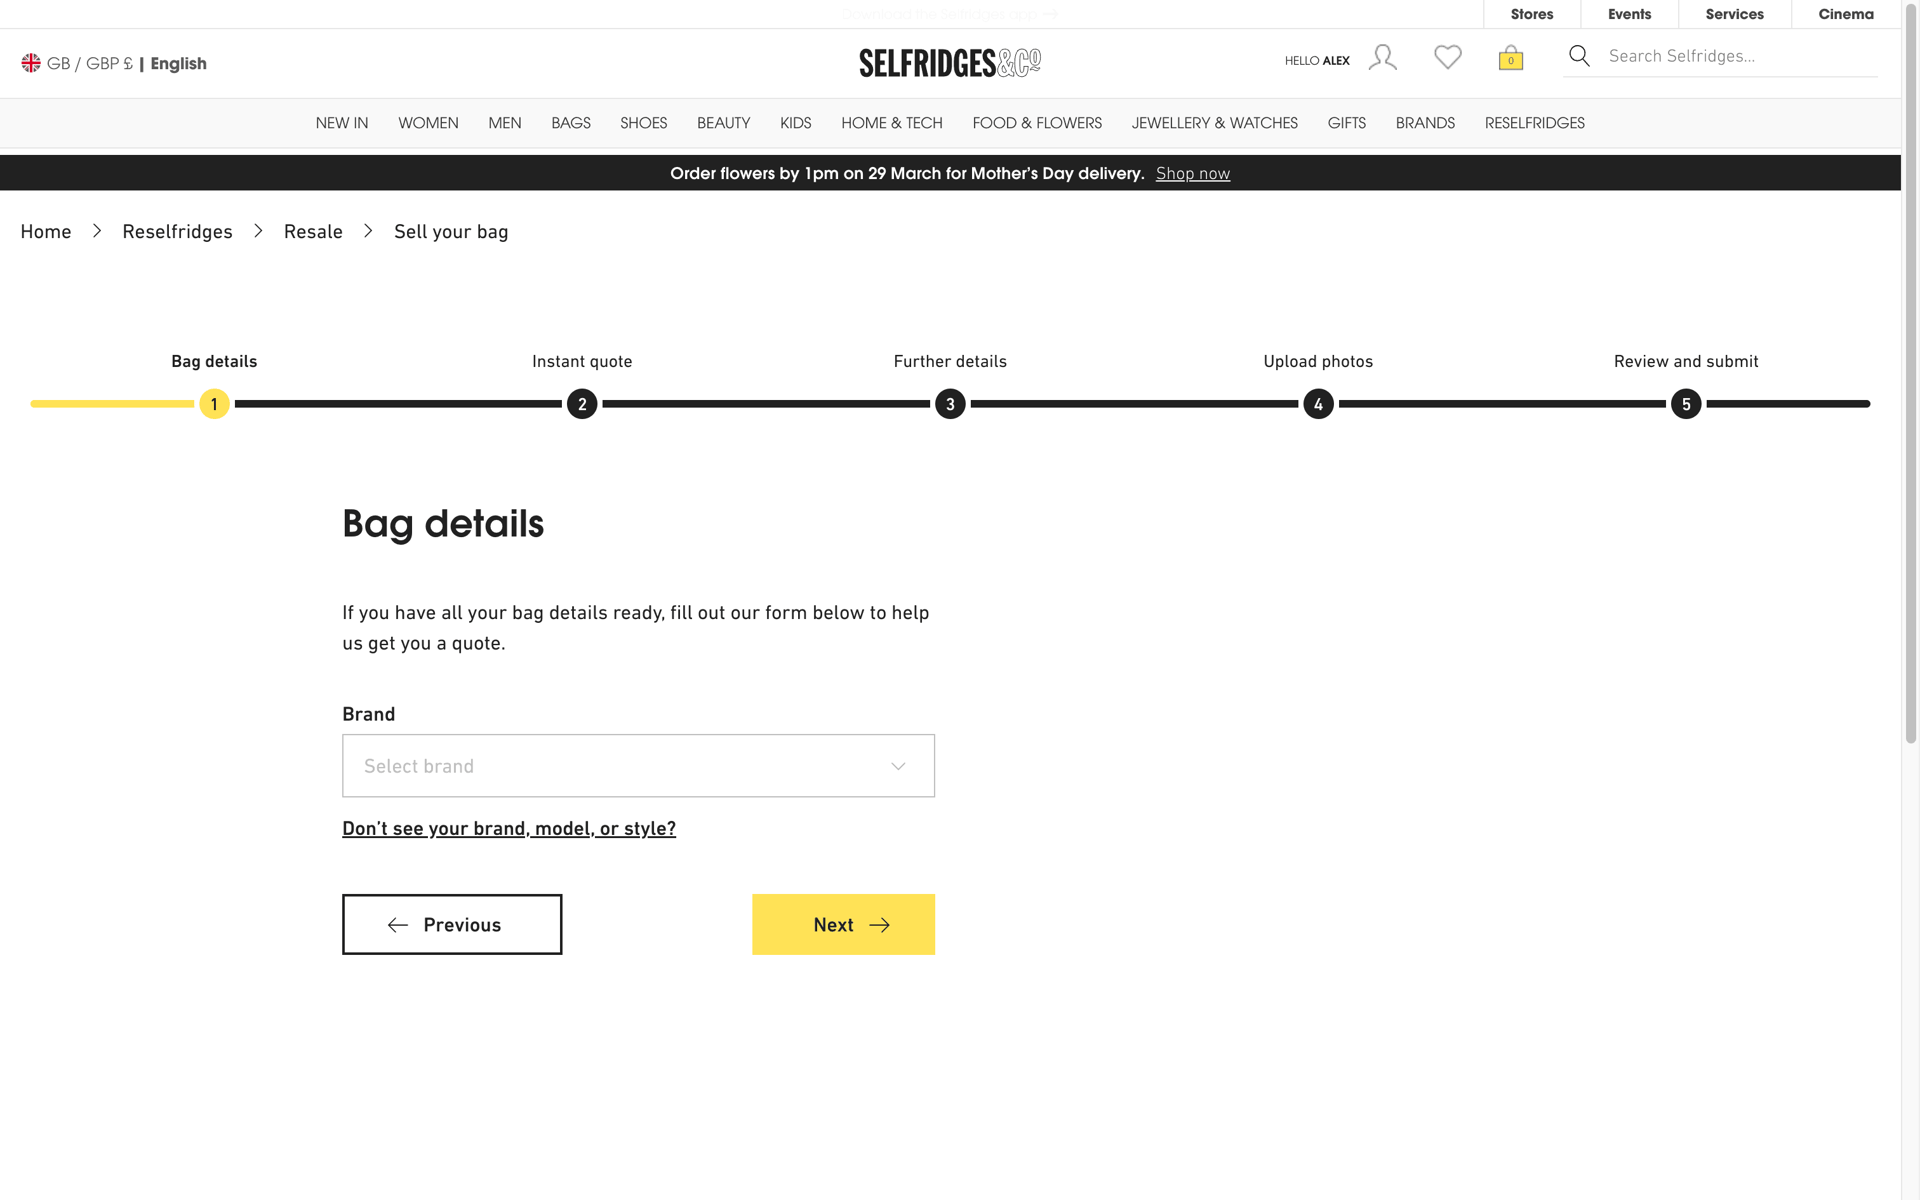This screenshot has width=1920, height=1200.
Task: Open the WOMEN menu
Action: [x=428, y=123]
